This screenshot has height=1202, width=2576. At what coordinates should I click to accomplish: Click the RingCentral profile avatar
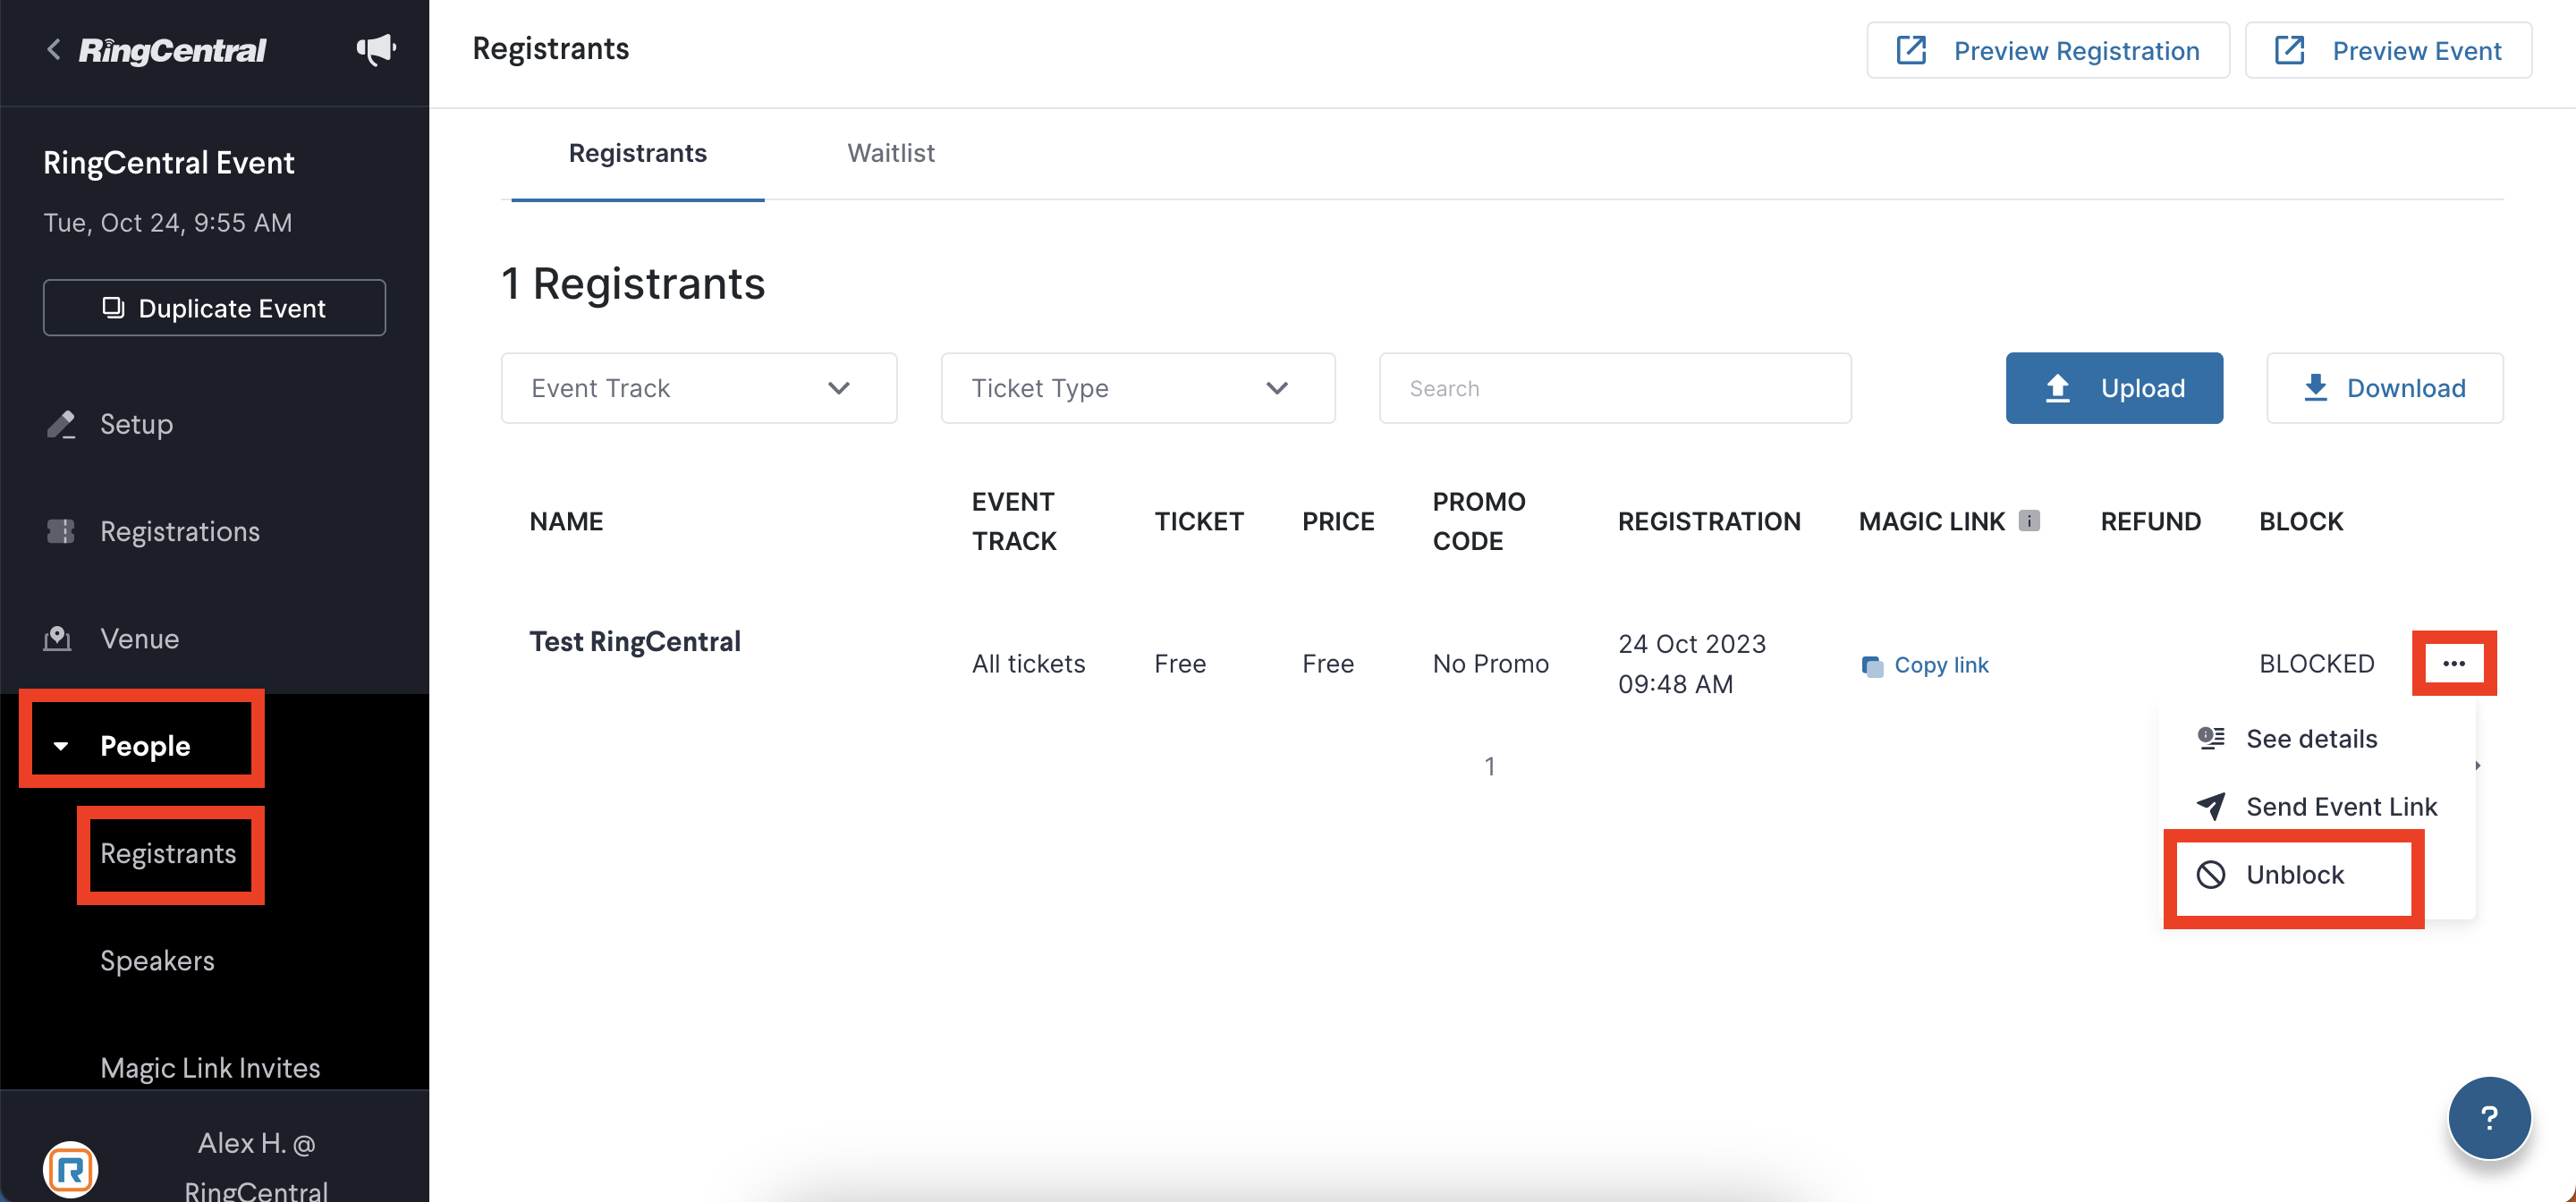70,1168
